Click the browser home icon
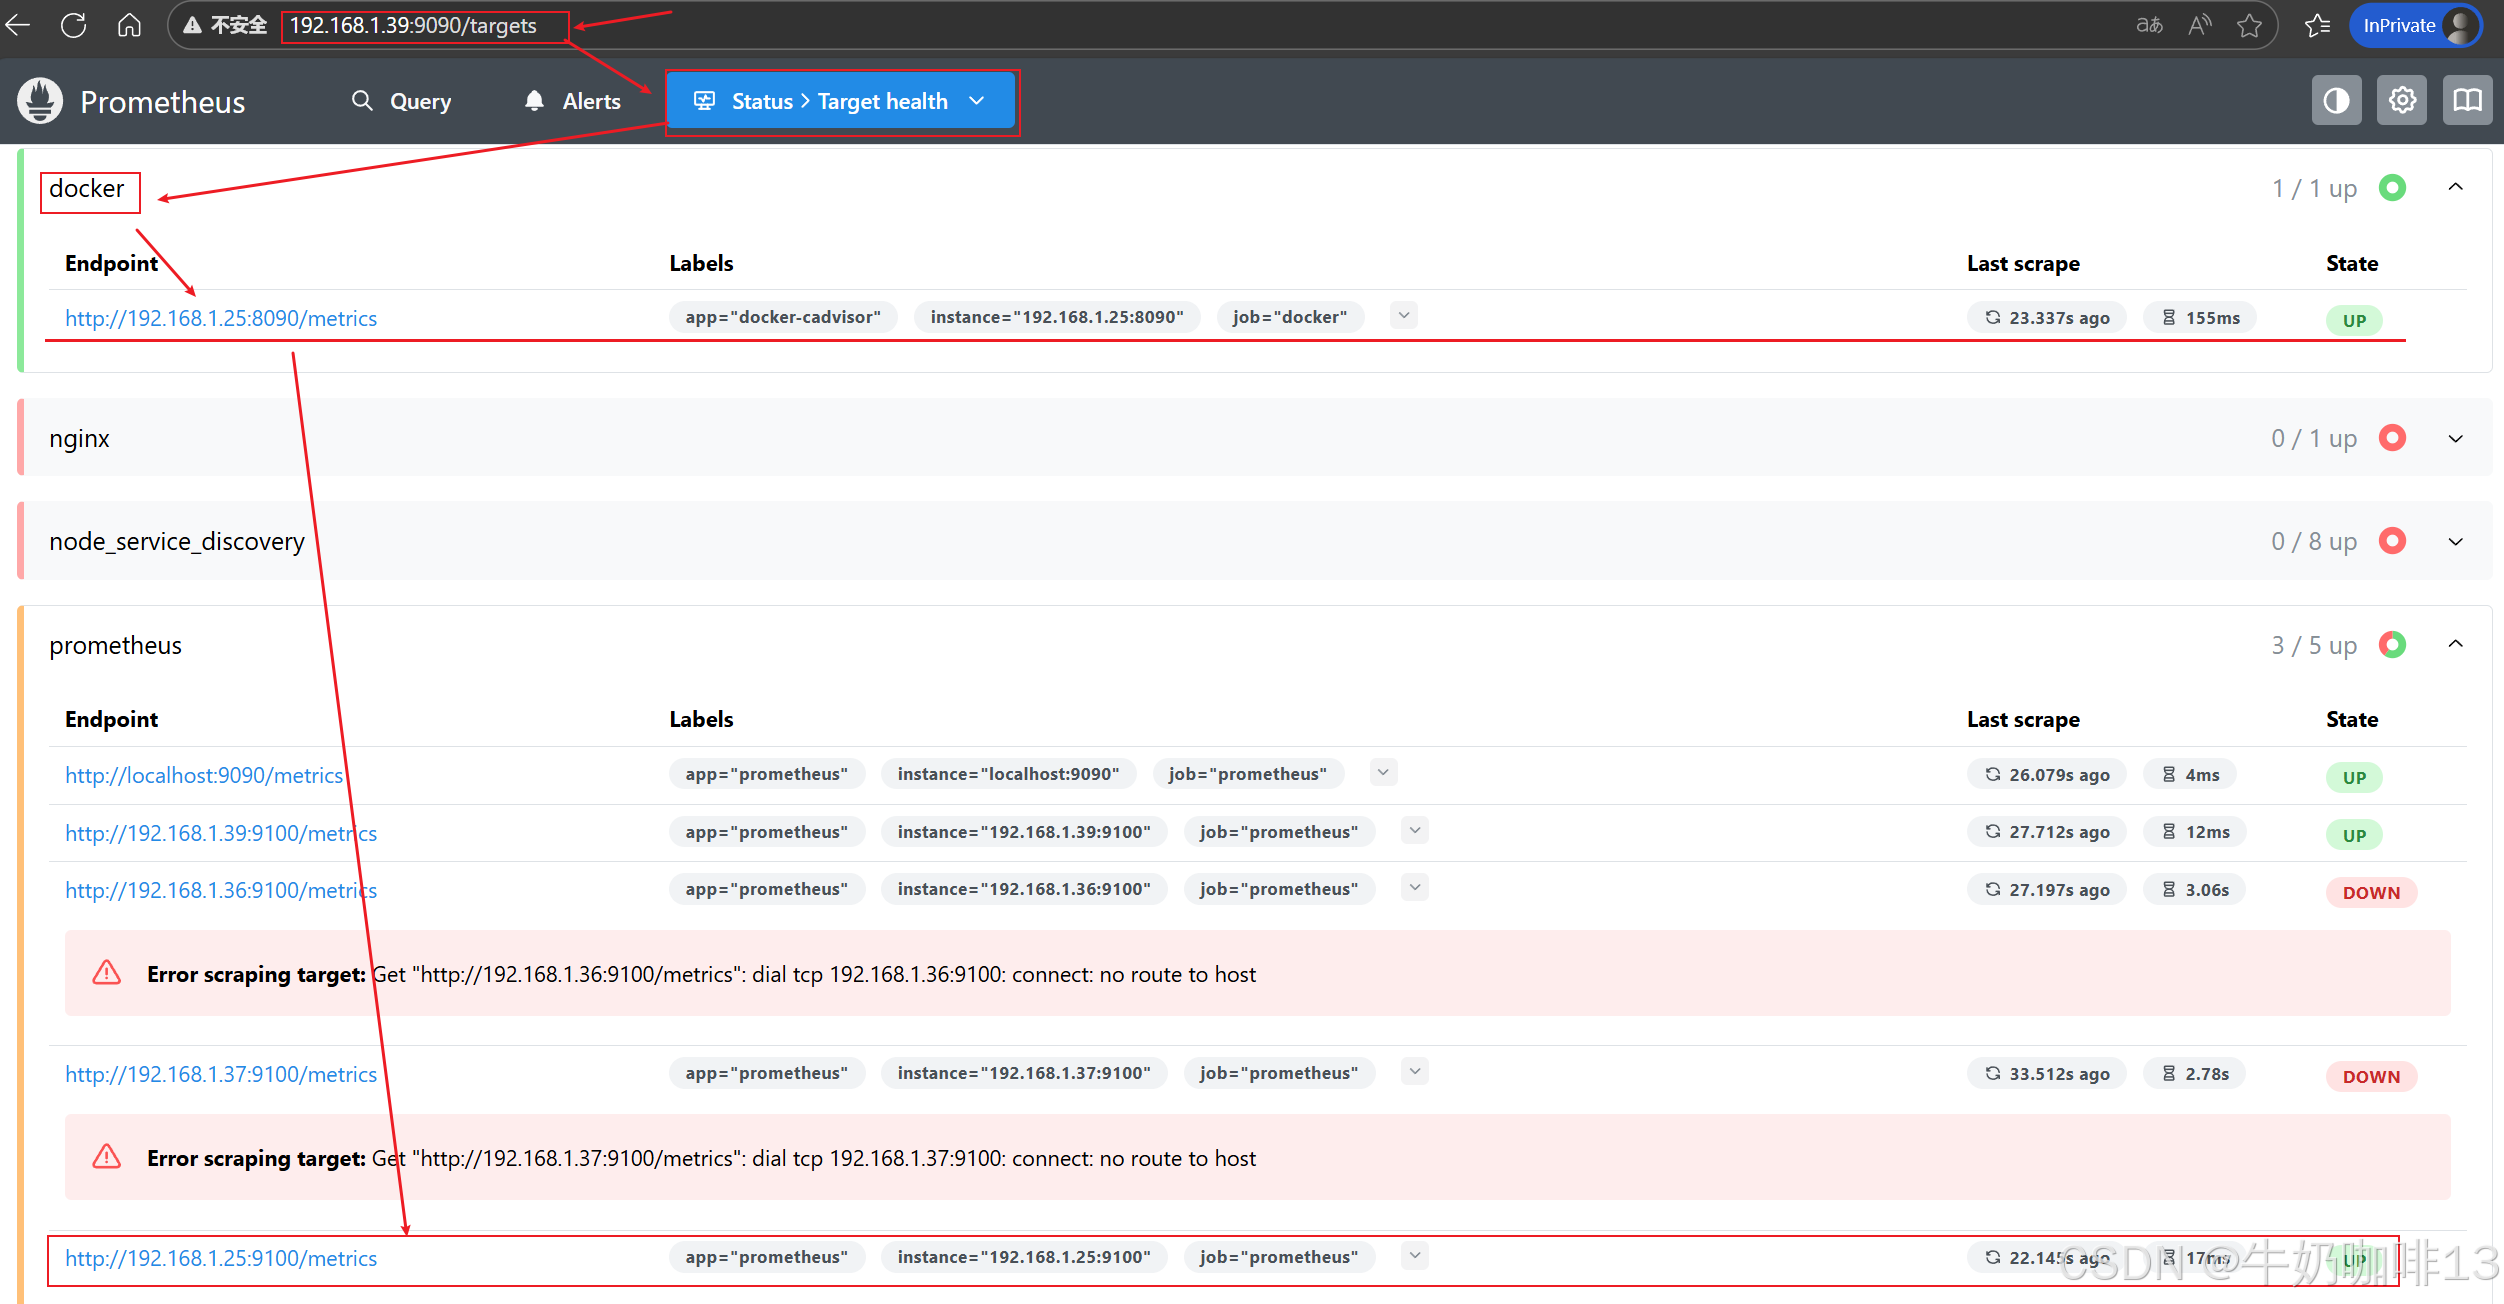 pyautogui.click(x=129, y=25)
